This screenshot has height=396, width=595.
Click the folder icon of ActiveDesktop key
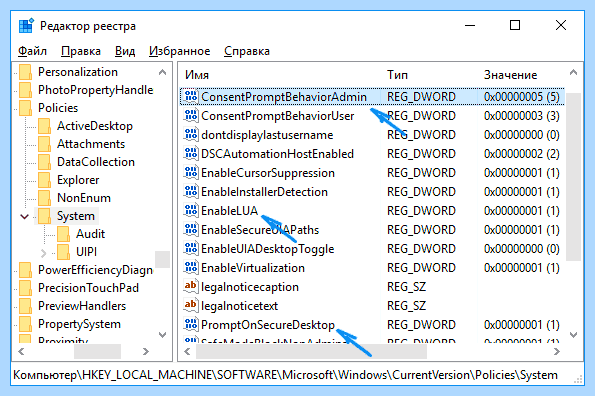point(45,126)
